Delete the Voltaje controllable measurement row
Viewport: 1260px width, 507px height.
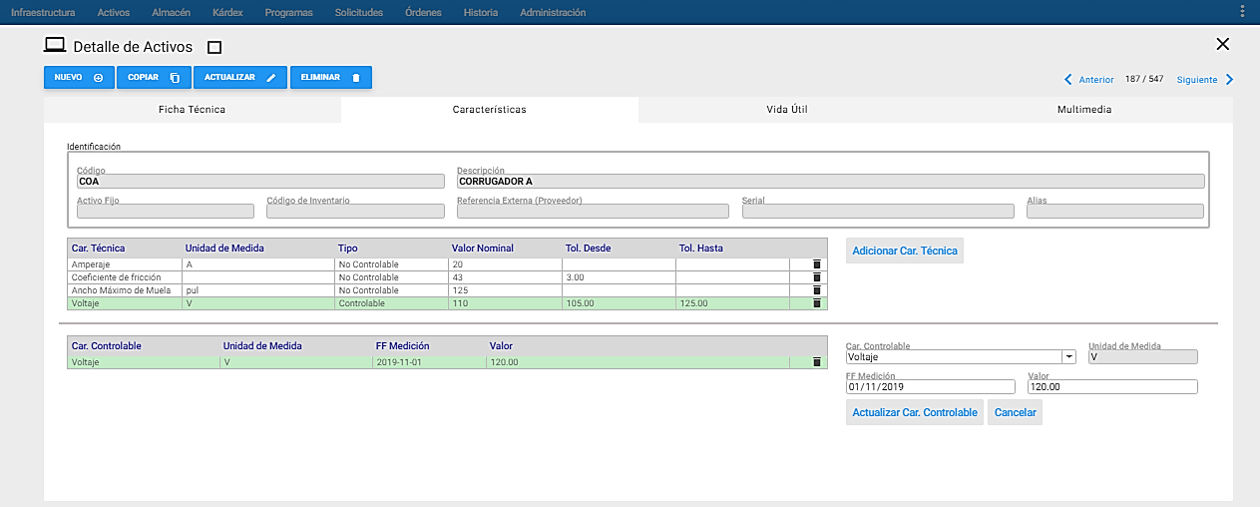816,362
